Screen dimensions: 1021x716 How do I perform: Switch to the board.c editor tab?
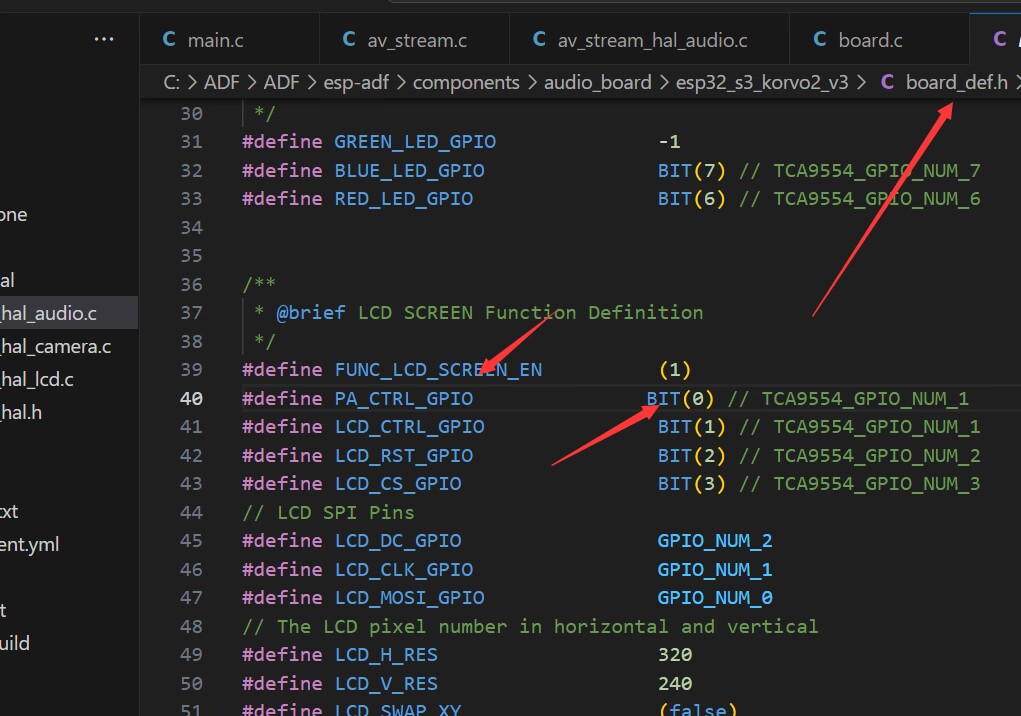click(x=870, y=40)
